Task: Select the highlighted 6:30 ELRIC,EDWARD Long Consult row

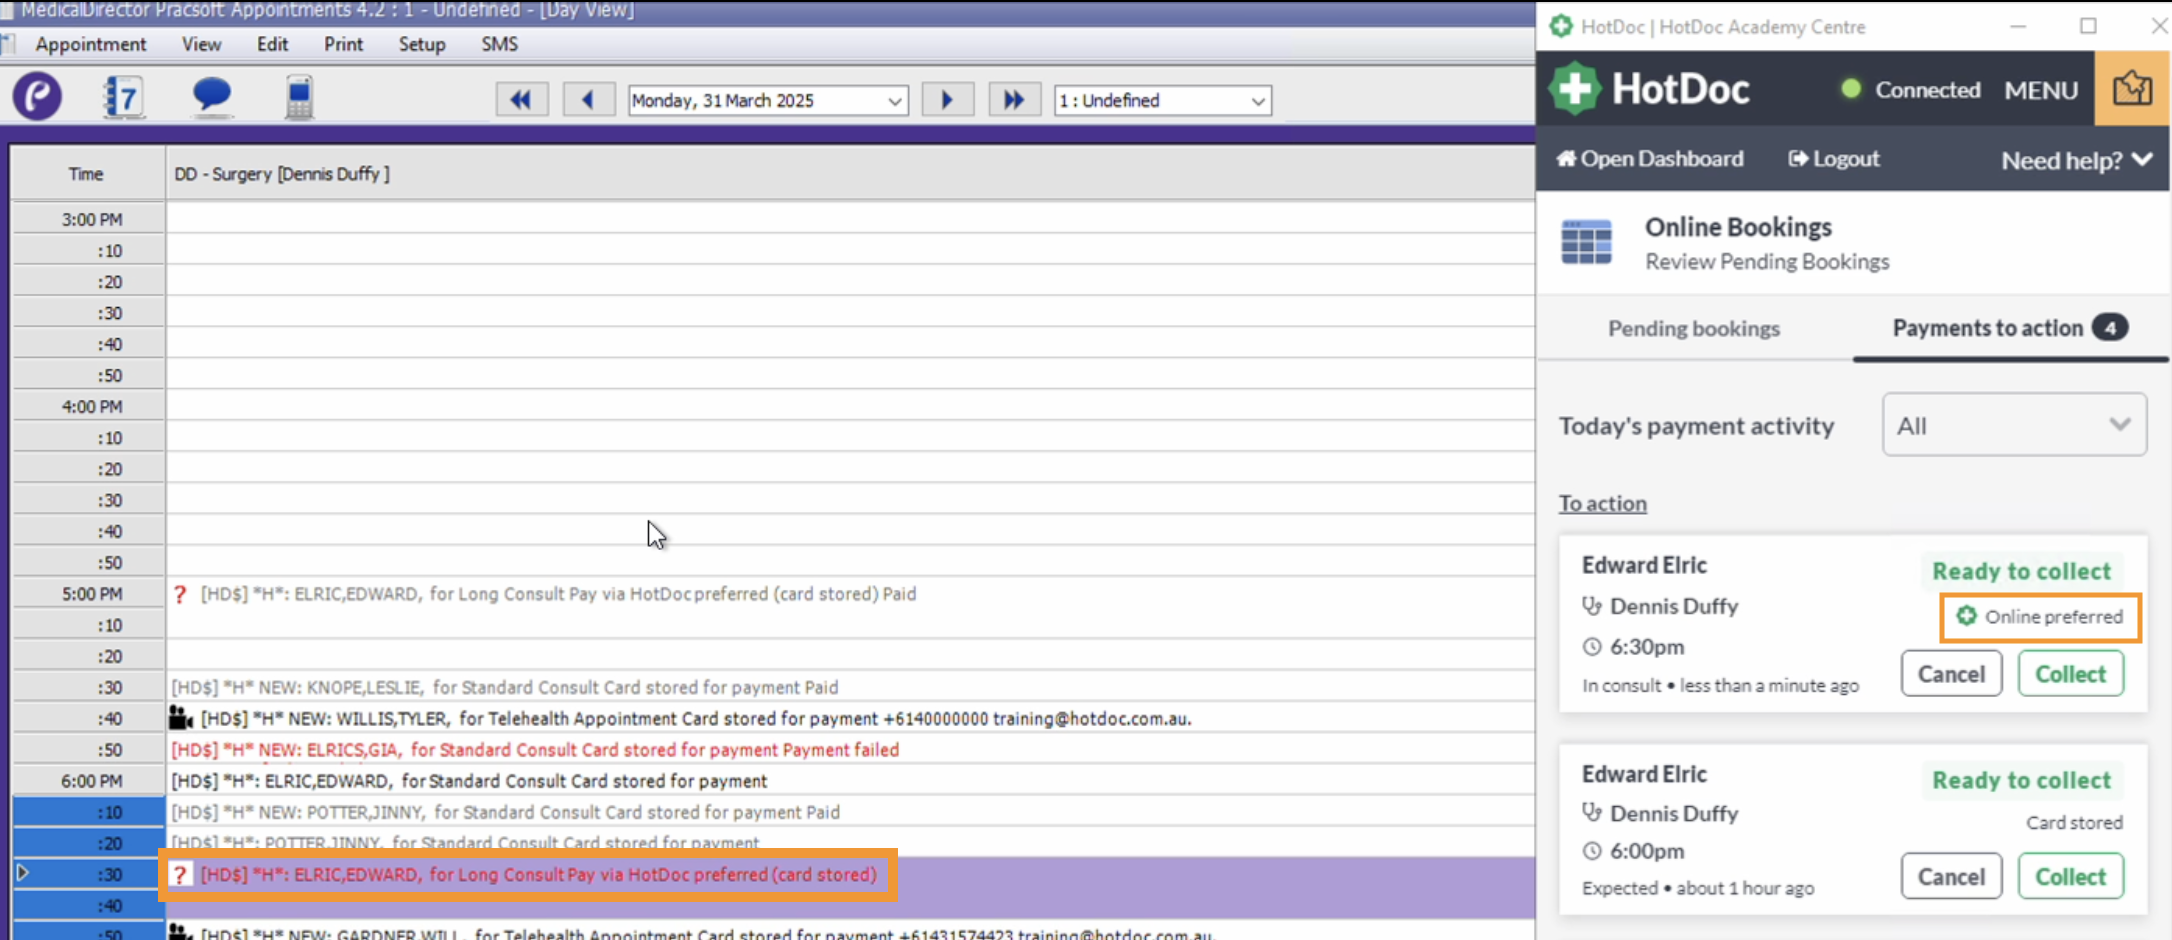Action: point(850,875)
